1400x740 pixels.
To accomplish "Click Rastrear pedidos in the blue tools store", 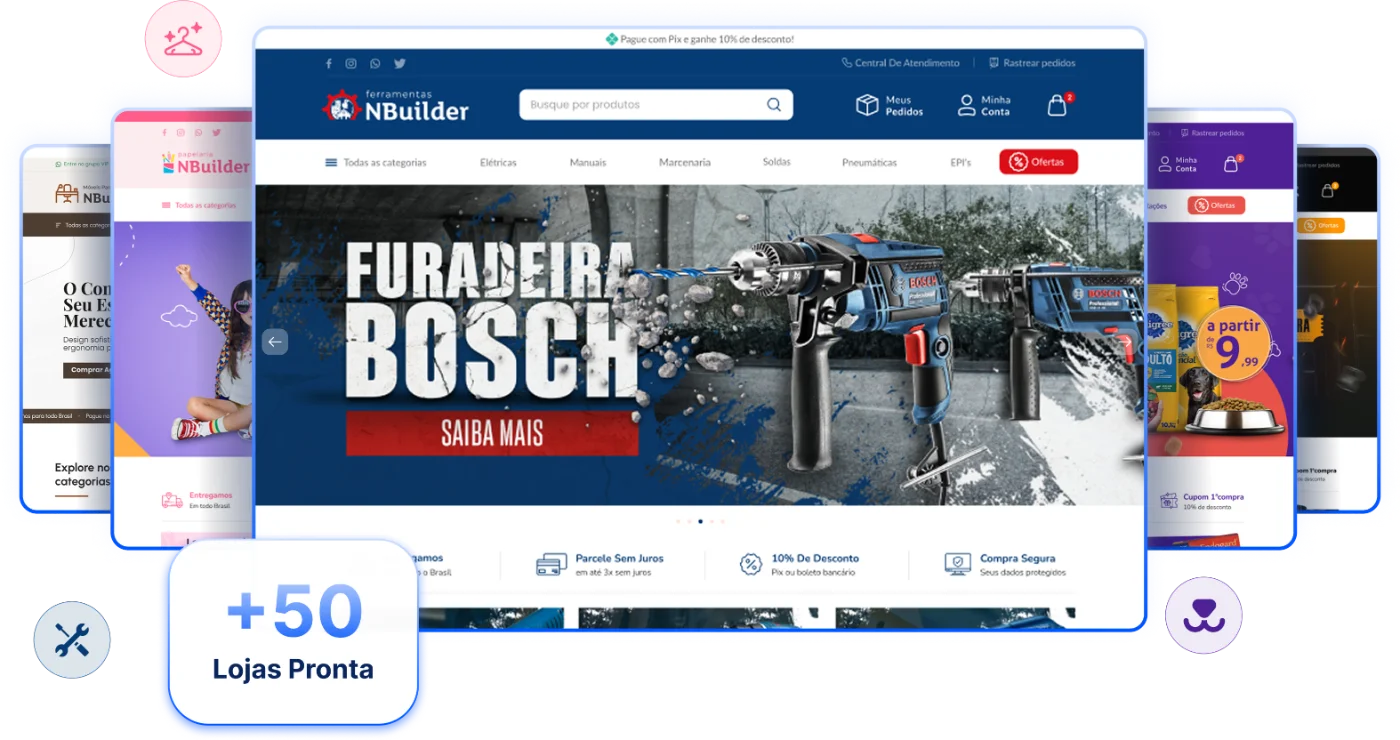I will click(1032, 63).
